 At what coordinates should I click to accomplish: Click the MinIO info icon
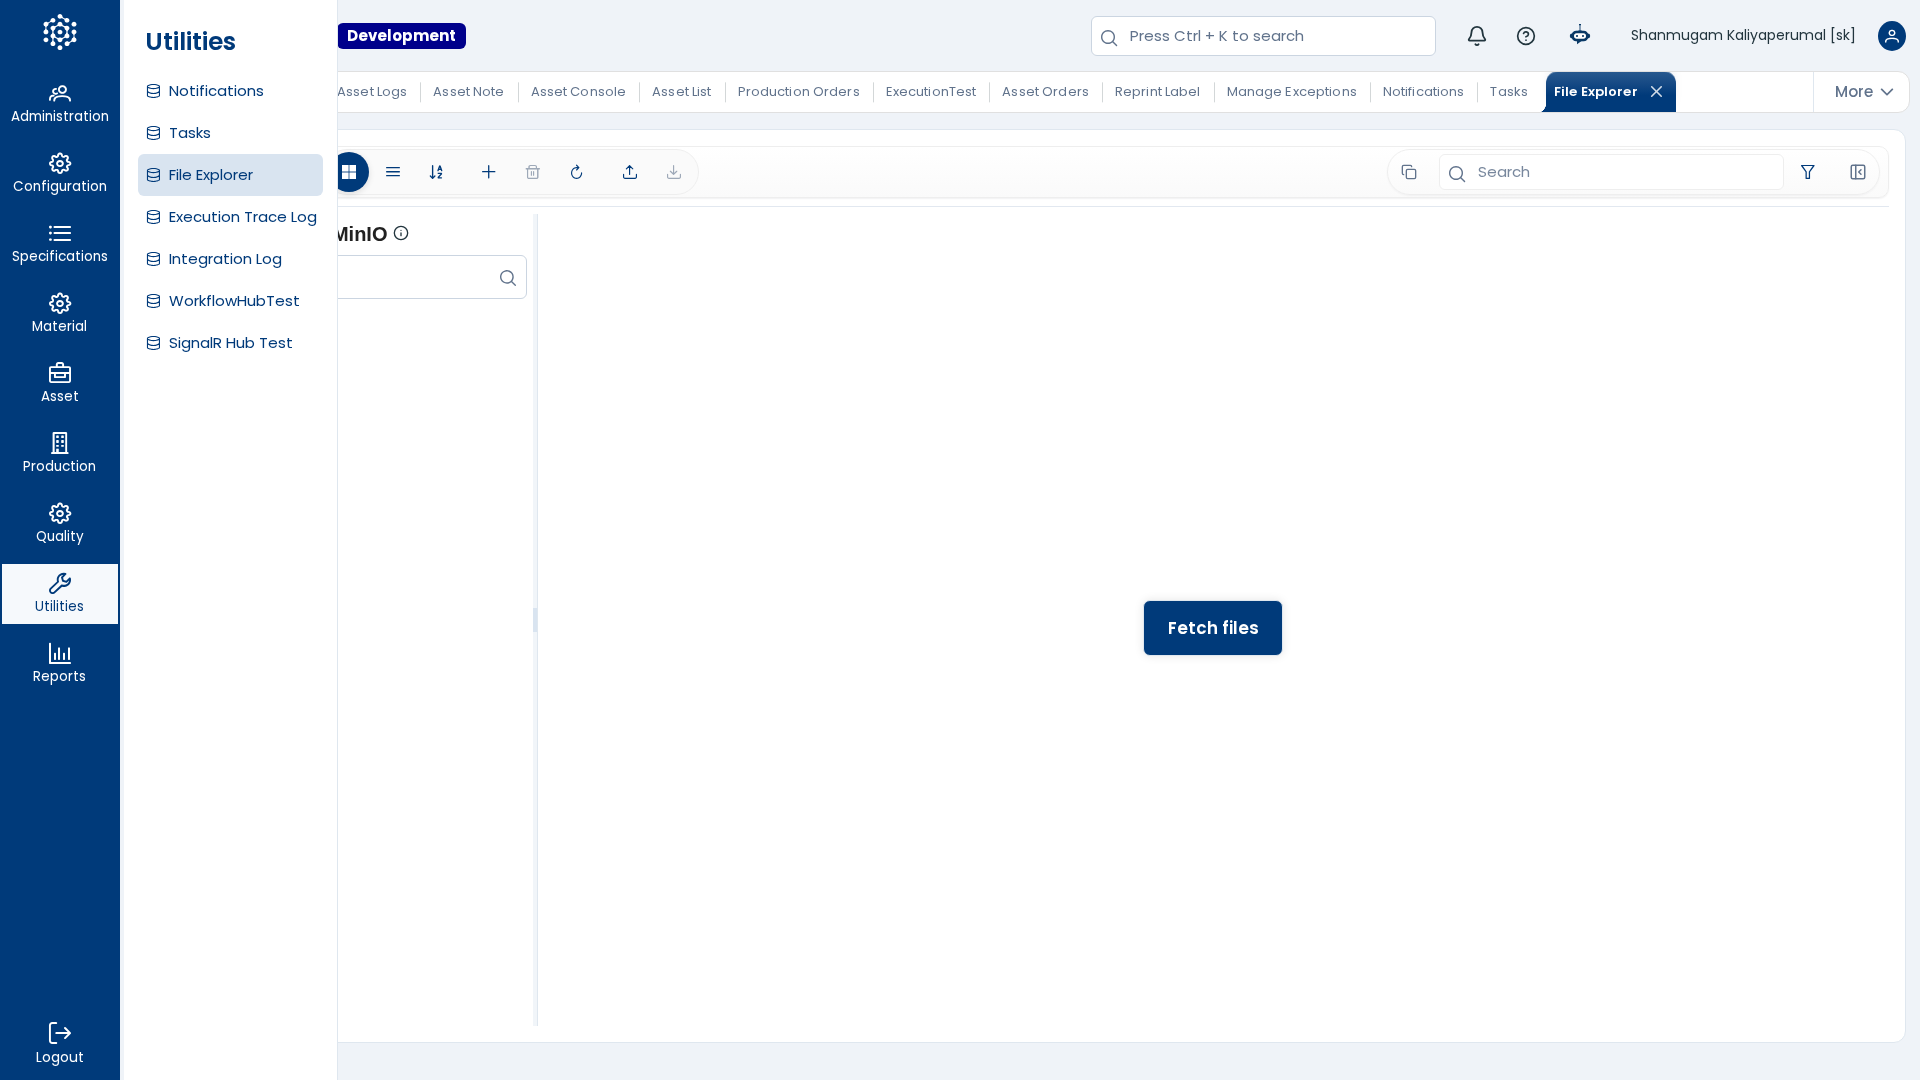401,233
